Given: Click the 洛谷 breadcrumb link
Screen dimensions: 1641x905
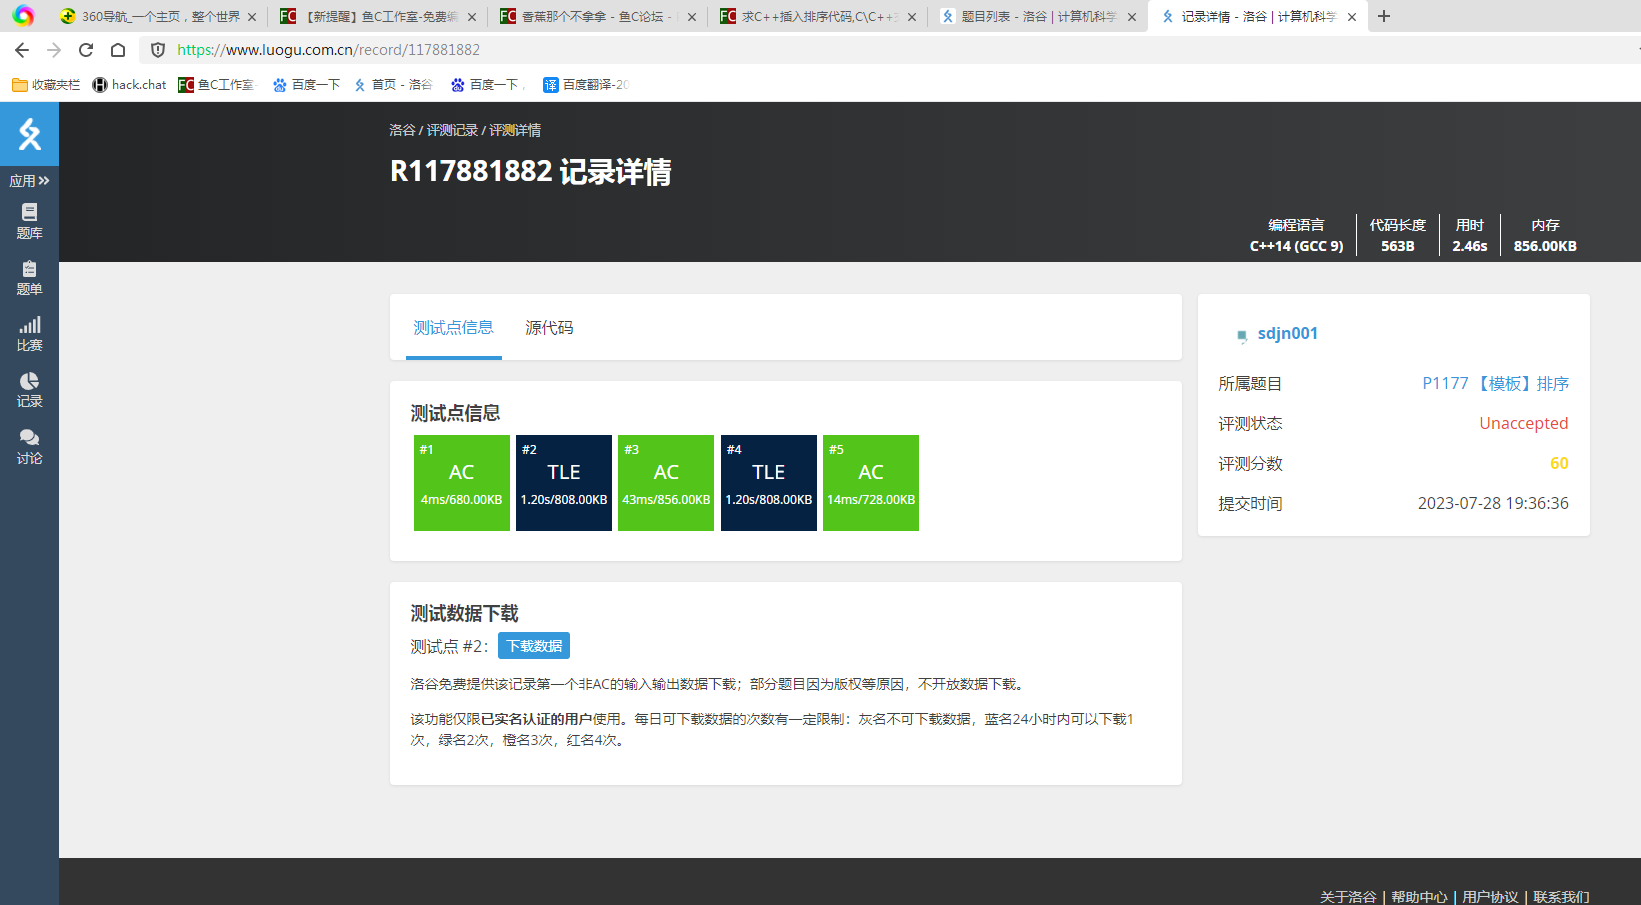Looking at the screenshot, I should click(x=402, y=130).
